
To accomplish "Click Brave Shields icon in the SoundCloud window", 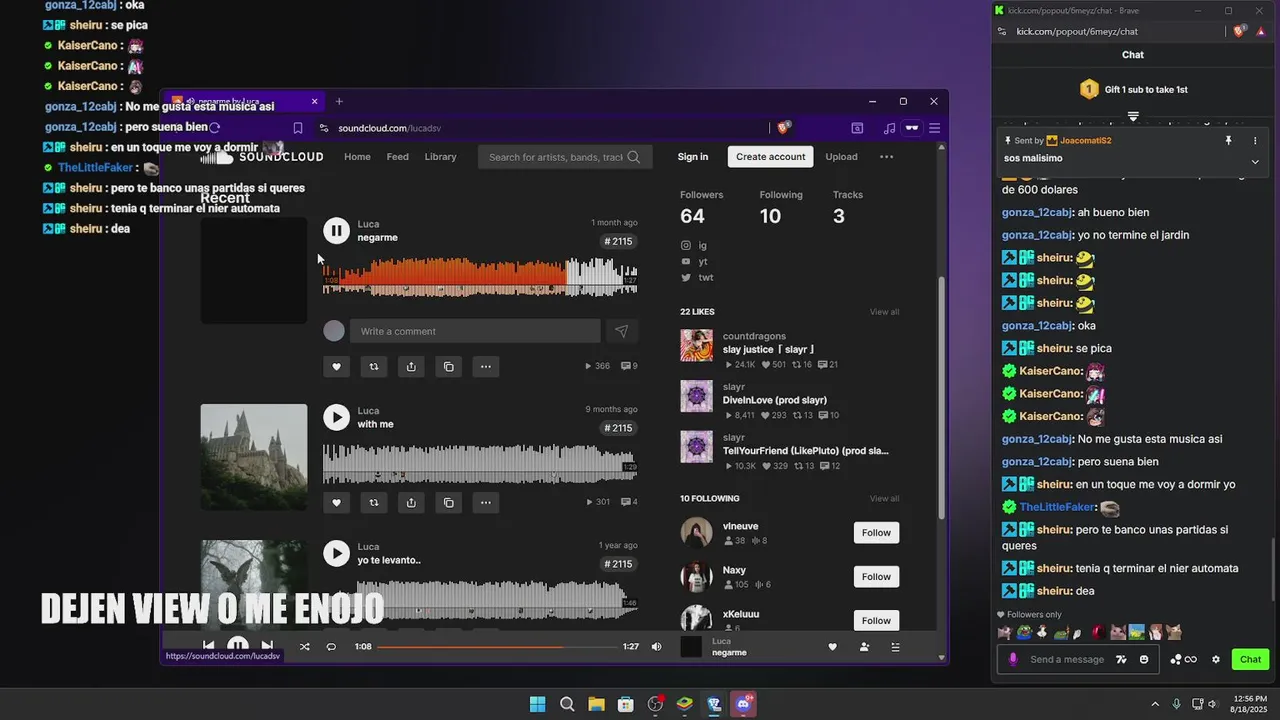I will (783, 128).
